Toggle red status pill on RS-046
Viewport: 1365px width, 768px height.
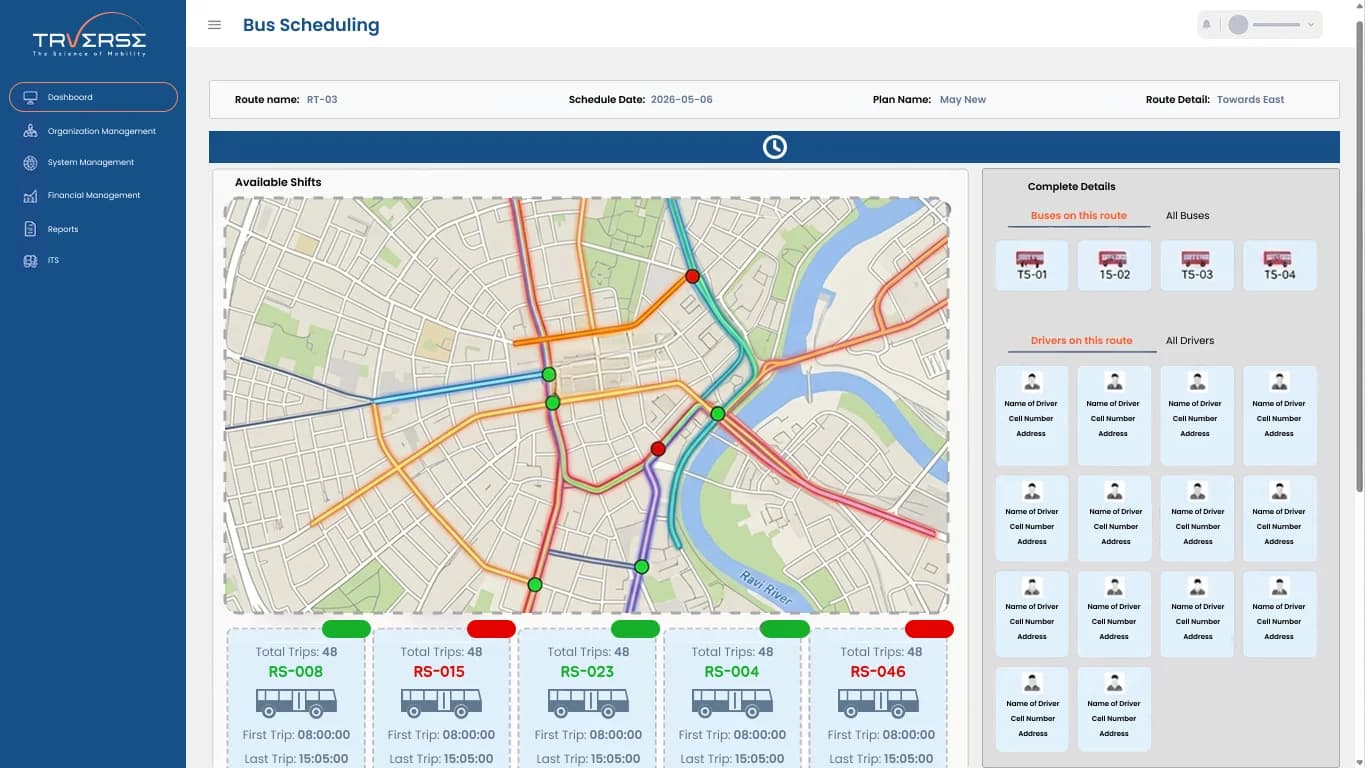(x=929, y=629)
